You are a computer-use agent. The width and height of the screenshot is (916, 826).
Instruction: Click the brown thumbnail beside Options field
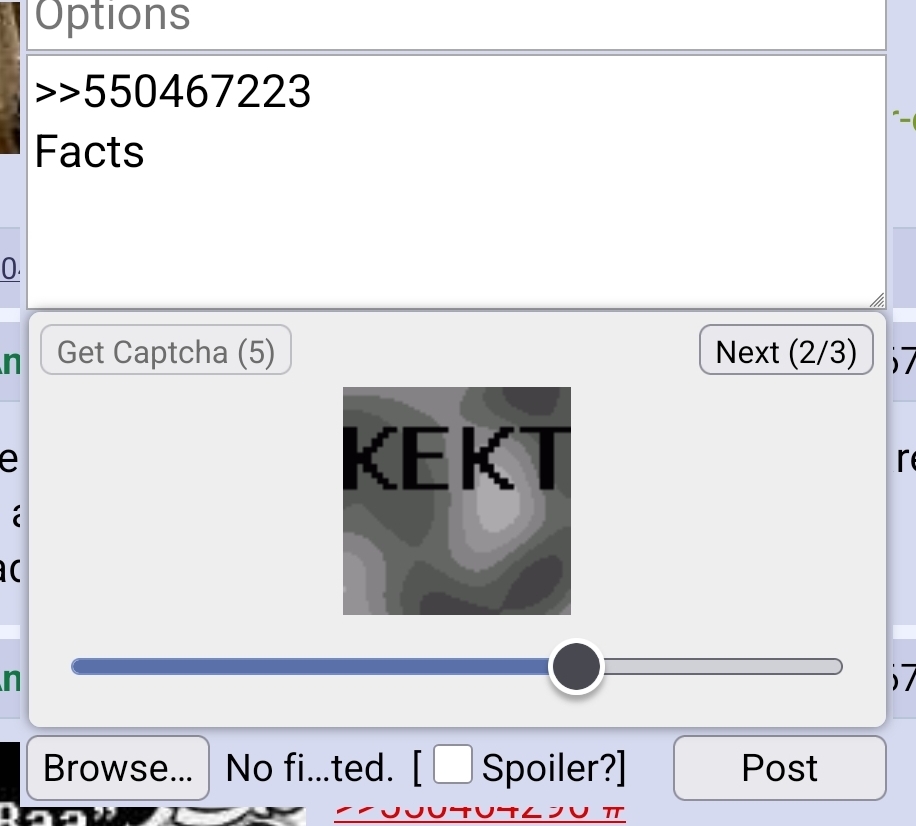click(x=10, y=77)
